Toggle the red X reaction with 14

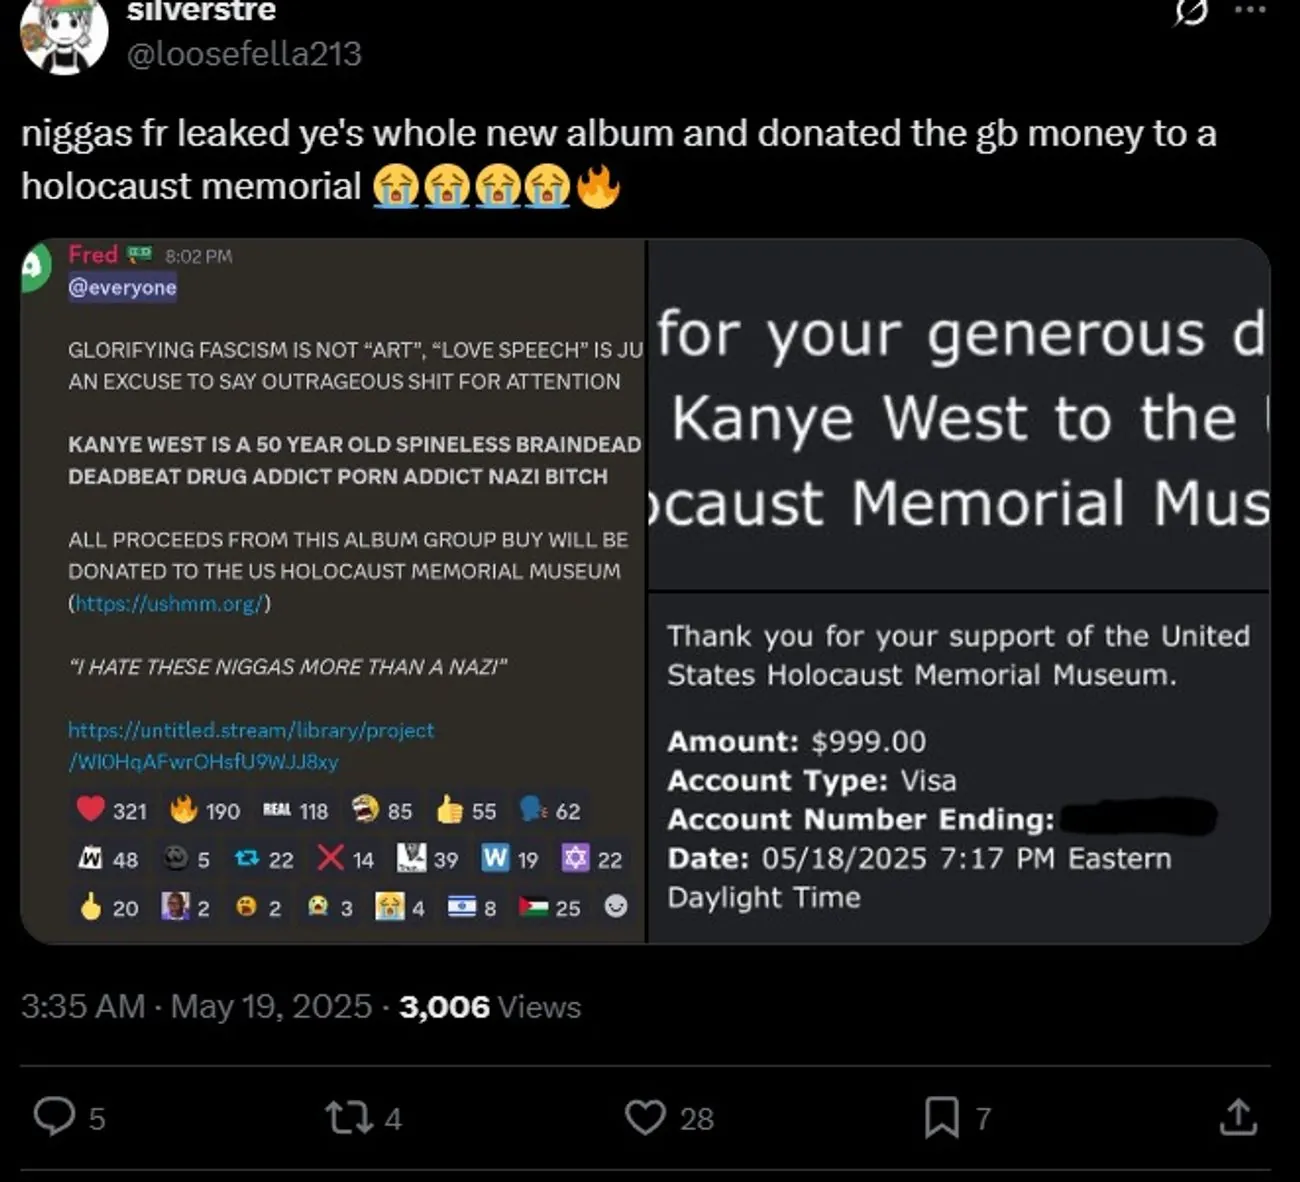346,859
